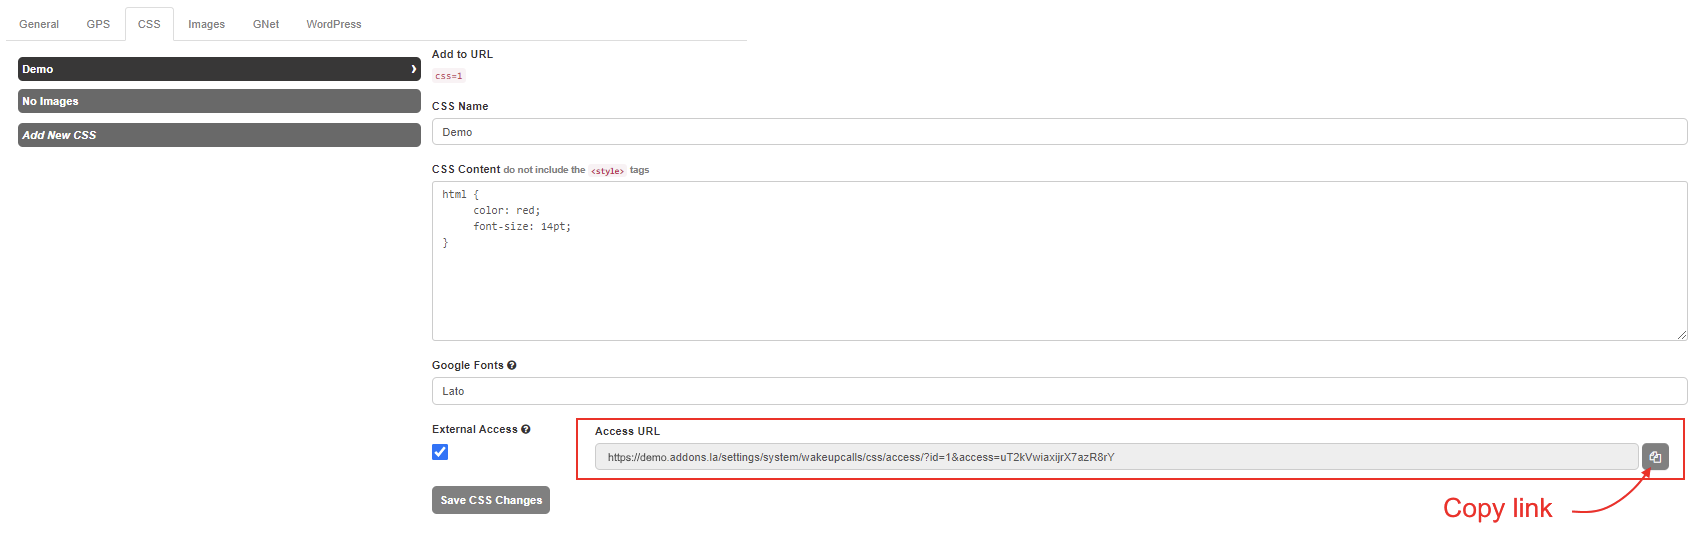Uncheck the External Access checkbox
The image size is (1697, 537).
point(440,452)
